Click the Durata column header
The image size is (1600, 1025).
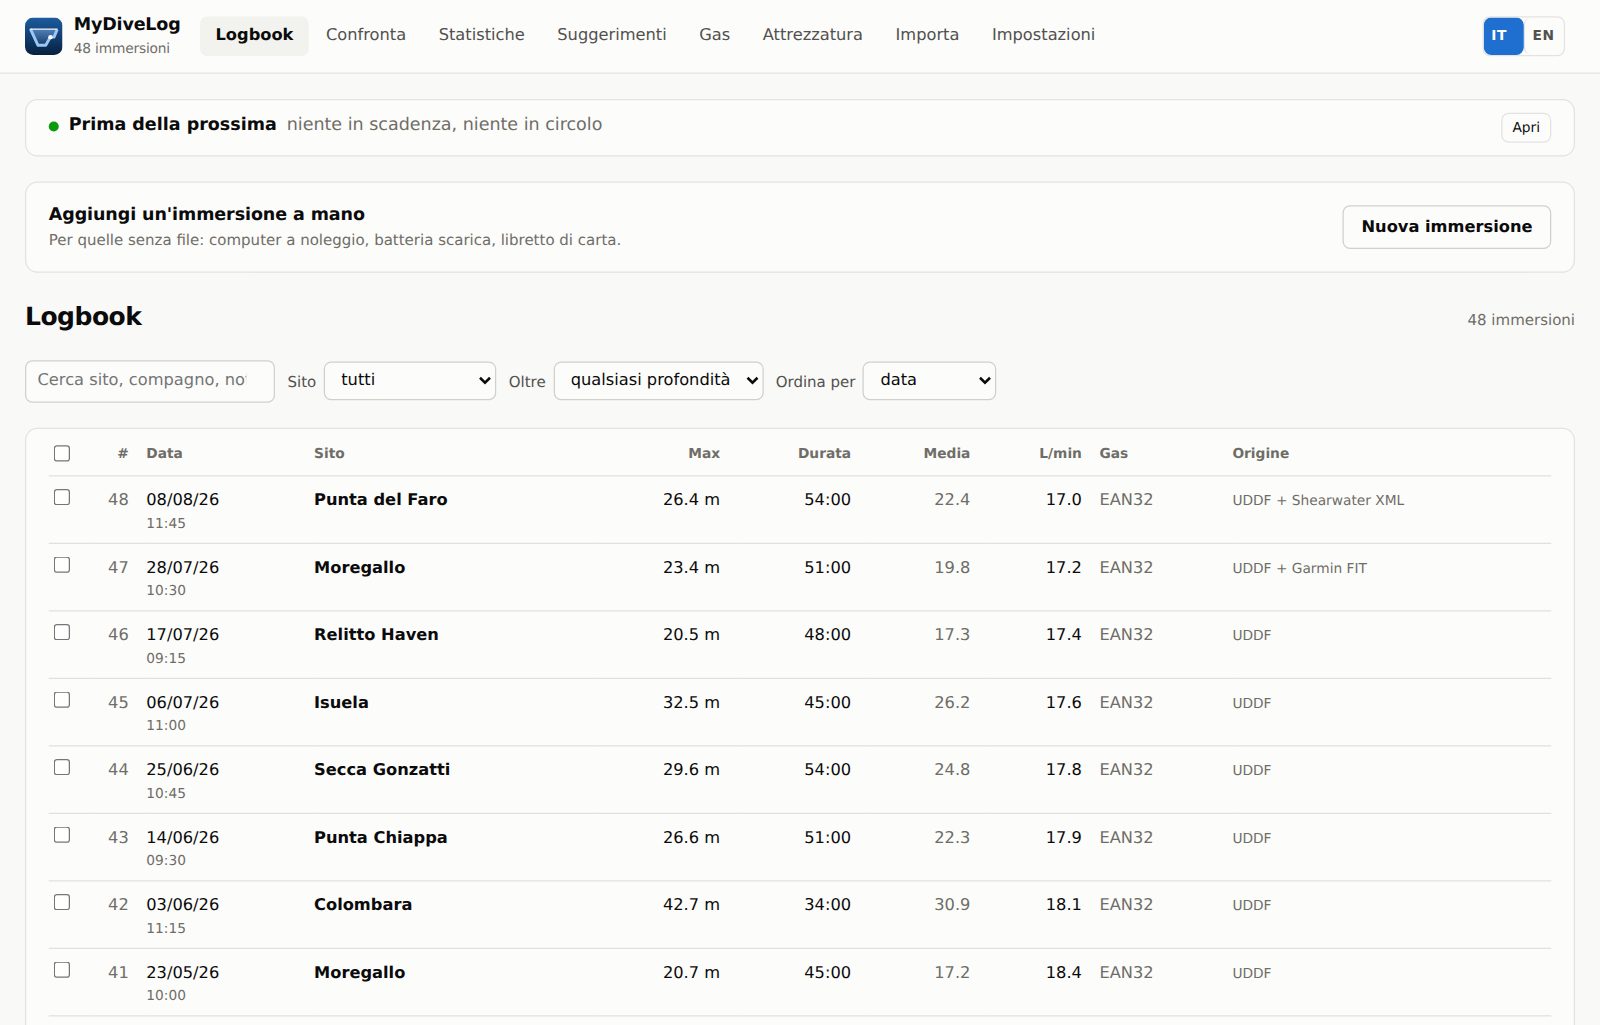(824, 454)
